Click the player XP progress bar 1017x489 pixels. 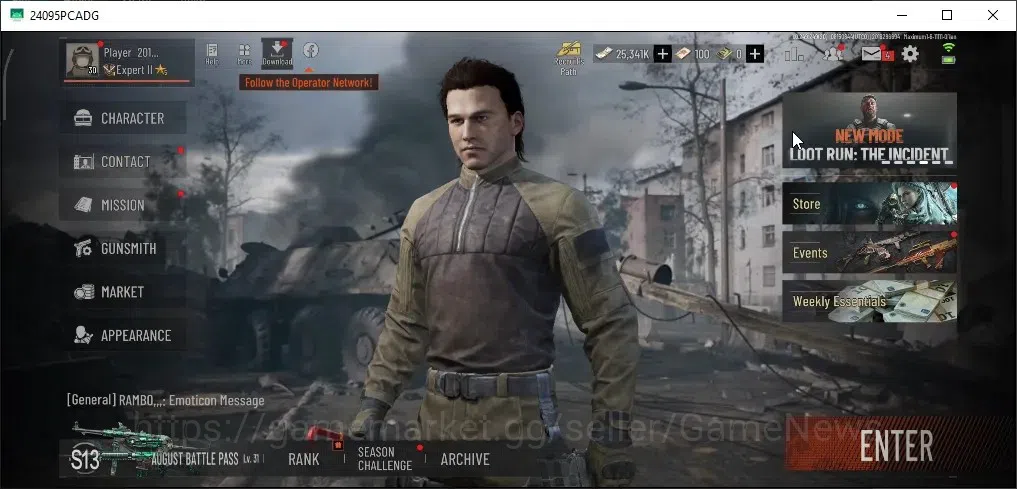click(x=128, y=82)
